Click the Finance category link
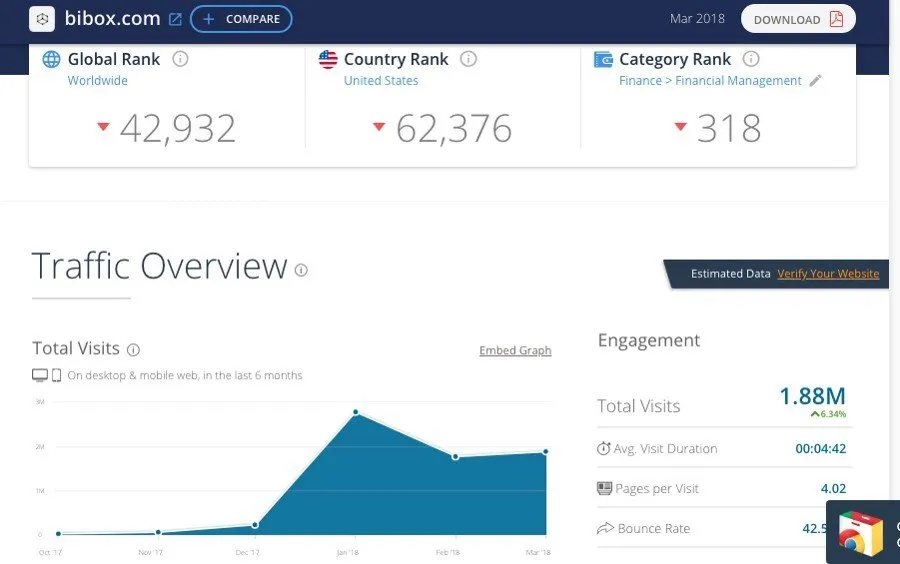This screenshot has width=900, height=564. tap(640, 80)
